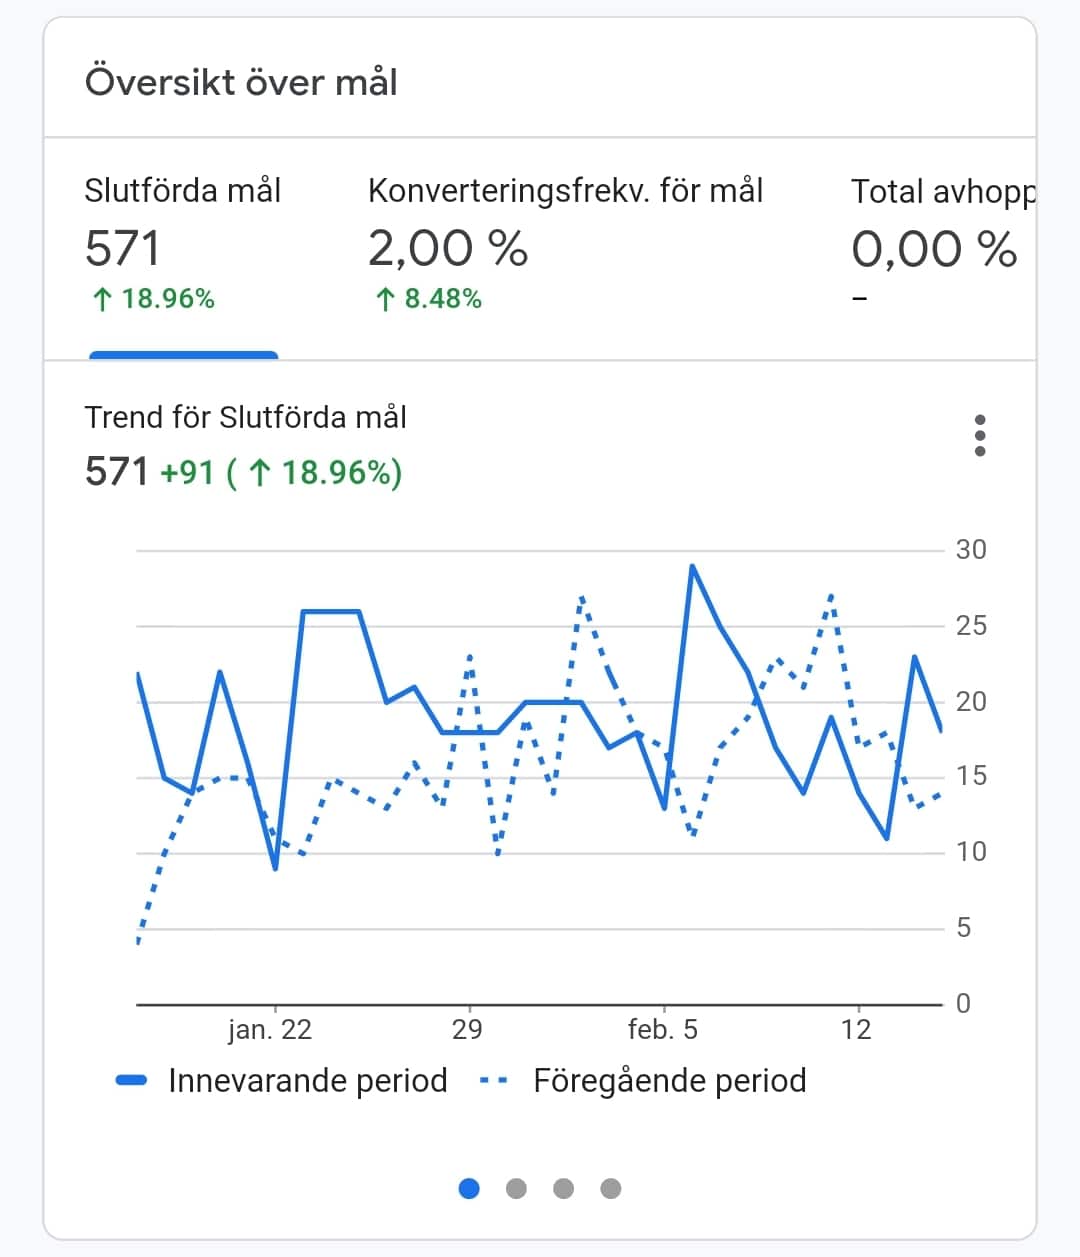Go to second carousel page dot
The width and height of the screenshot is (1080, 1257).
pos(516,1188)
